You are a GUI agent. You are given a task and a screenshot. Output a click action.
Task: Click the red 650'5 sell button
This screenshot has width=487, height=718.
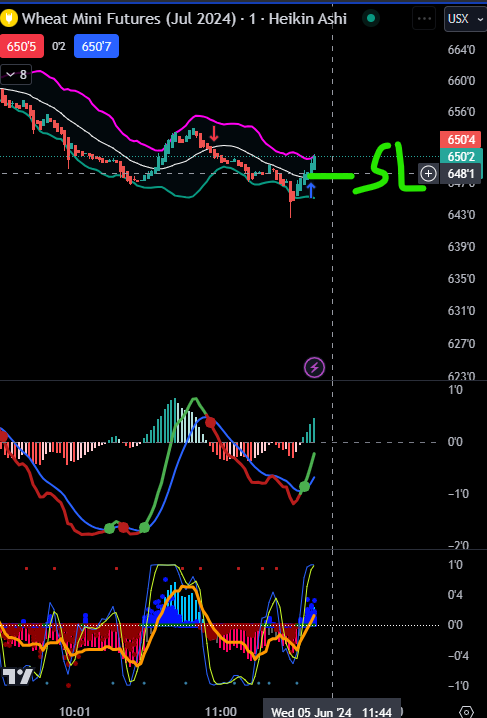pyautogui.click(x=22, y=46)
